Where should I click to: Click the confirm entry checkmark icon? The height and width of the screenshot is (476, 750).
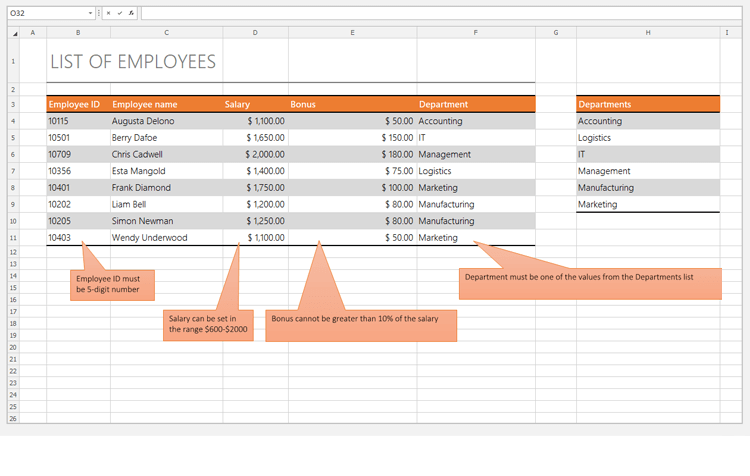coord(120,13)
